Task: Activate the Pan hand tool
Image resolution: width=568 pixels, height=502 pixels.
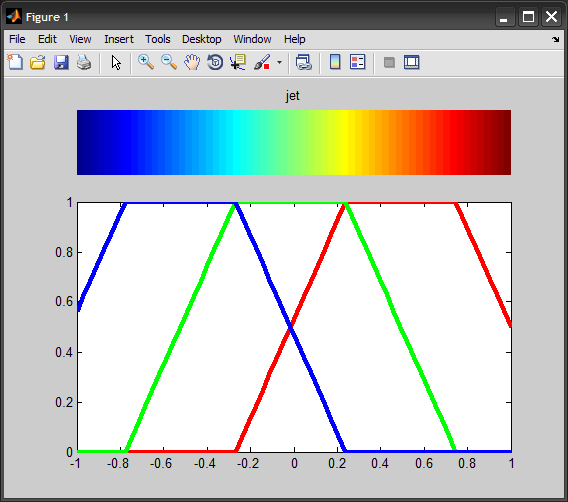Action: click(192, 62)
